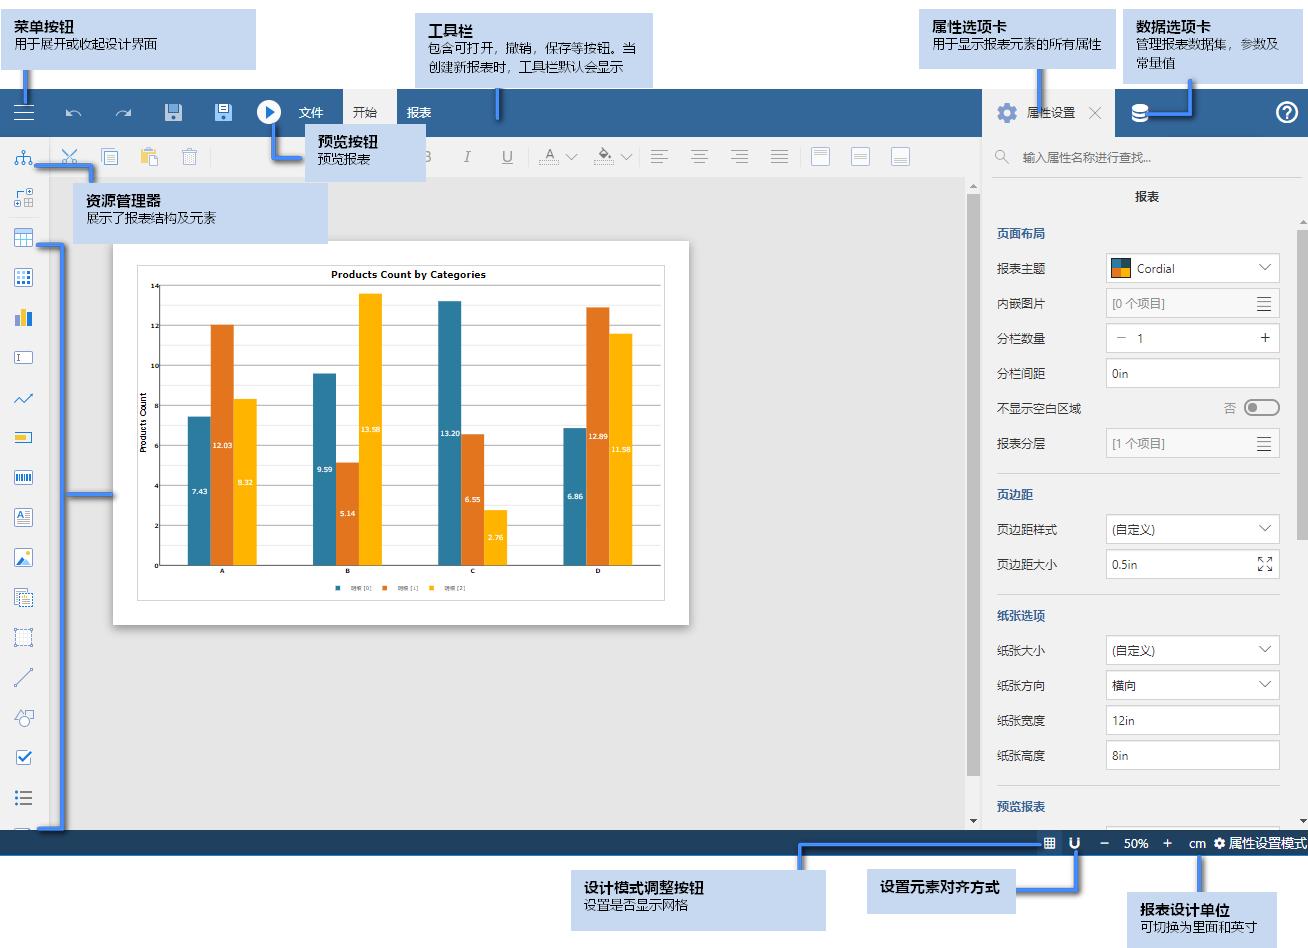1308x948 pixels.
Task: Select the line drawing tool
Action: tap(23, 677)
